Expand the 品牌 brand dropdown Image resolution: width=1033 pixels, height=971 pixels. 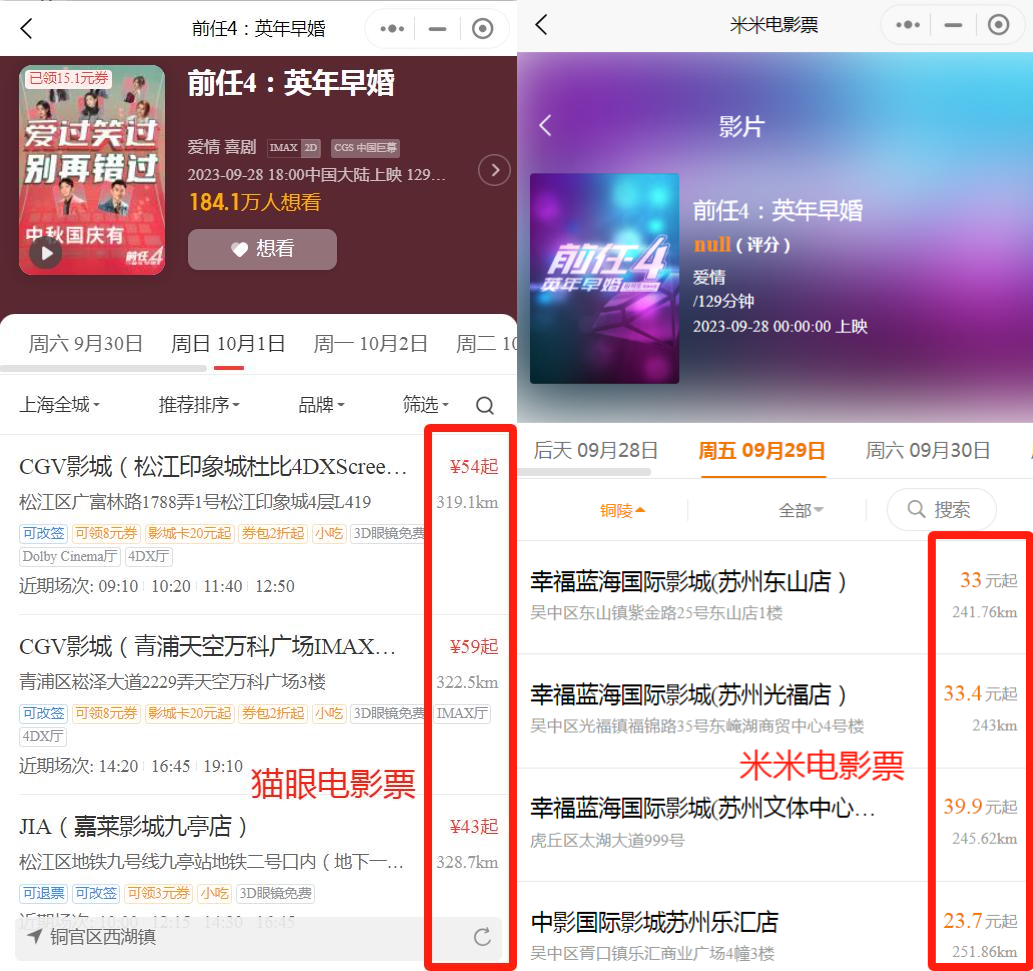[x=321, y=404]
